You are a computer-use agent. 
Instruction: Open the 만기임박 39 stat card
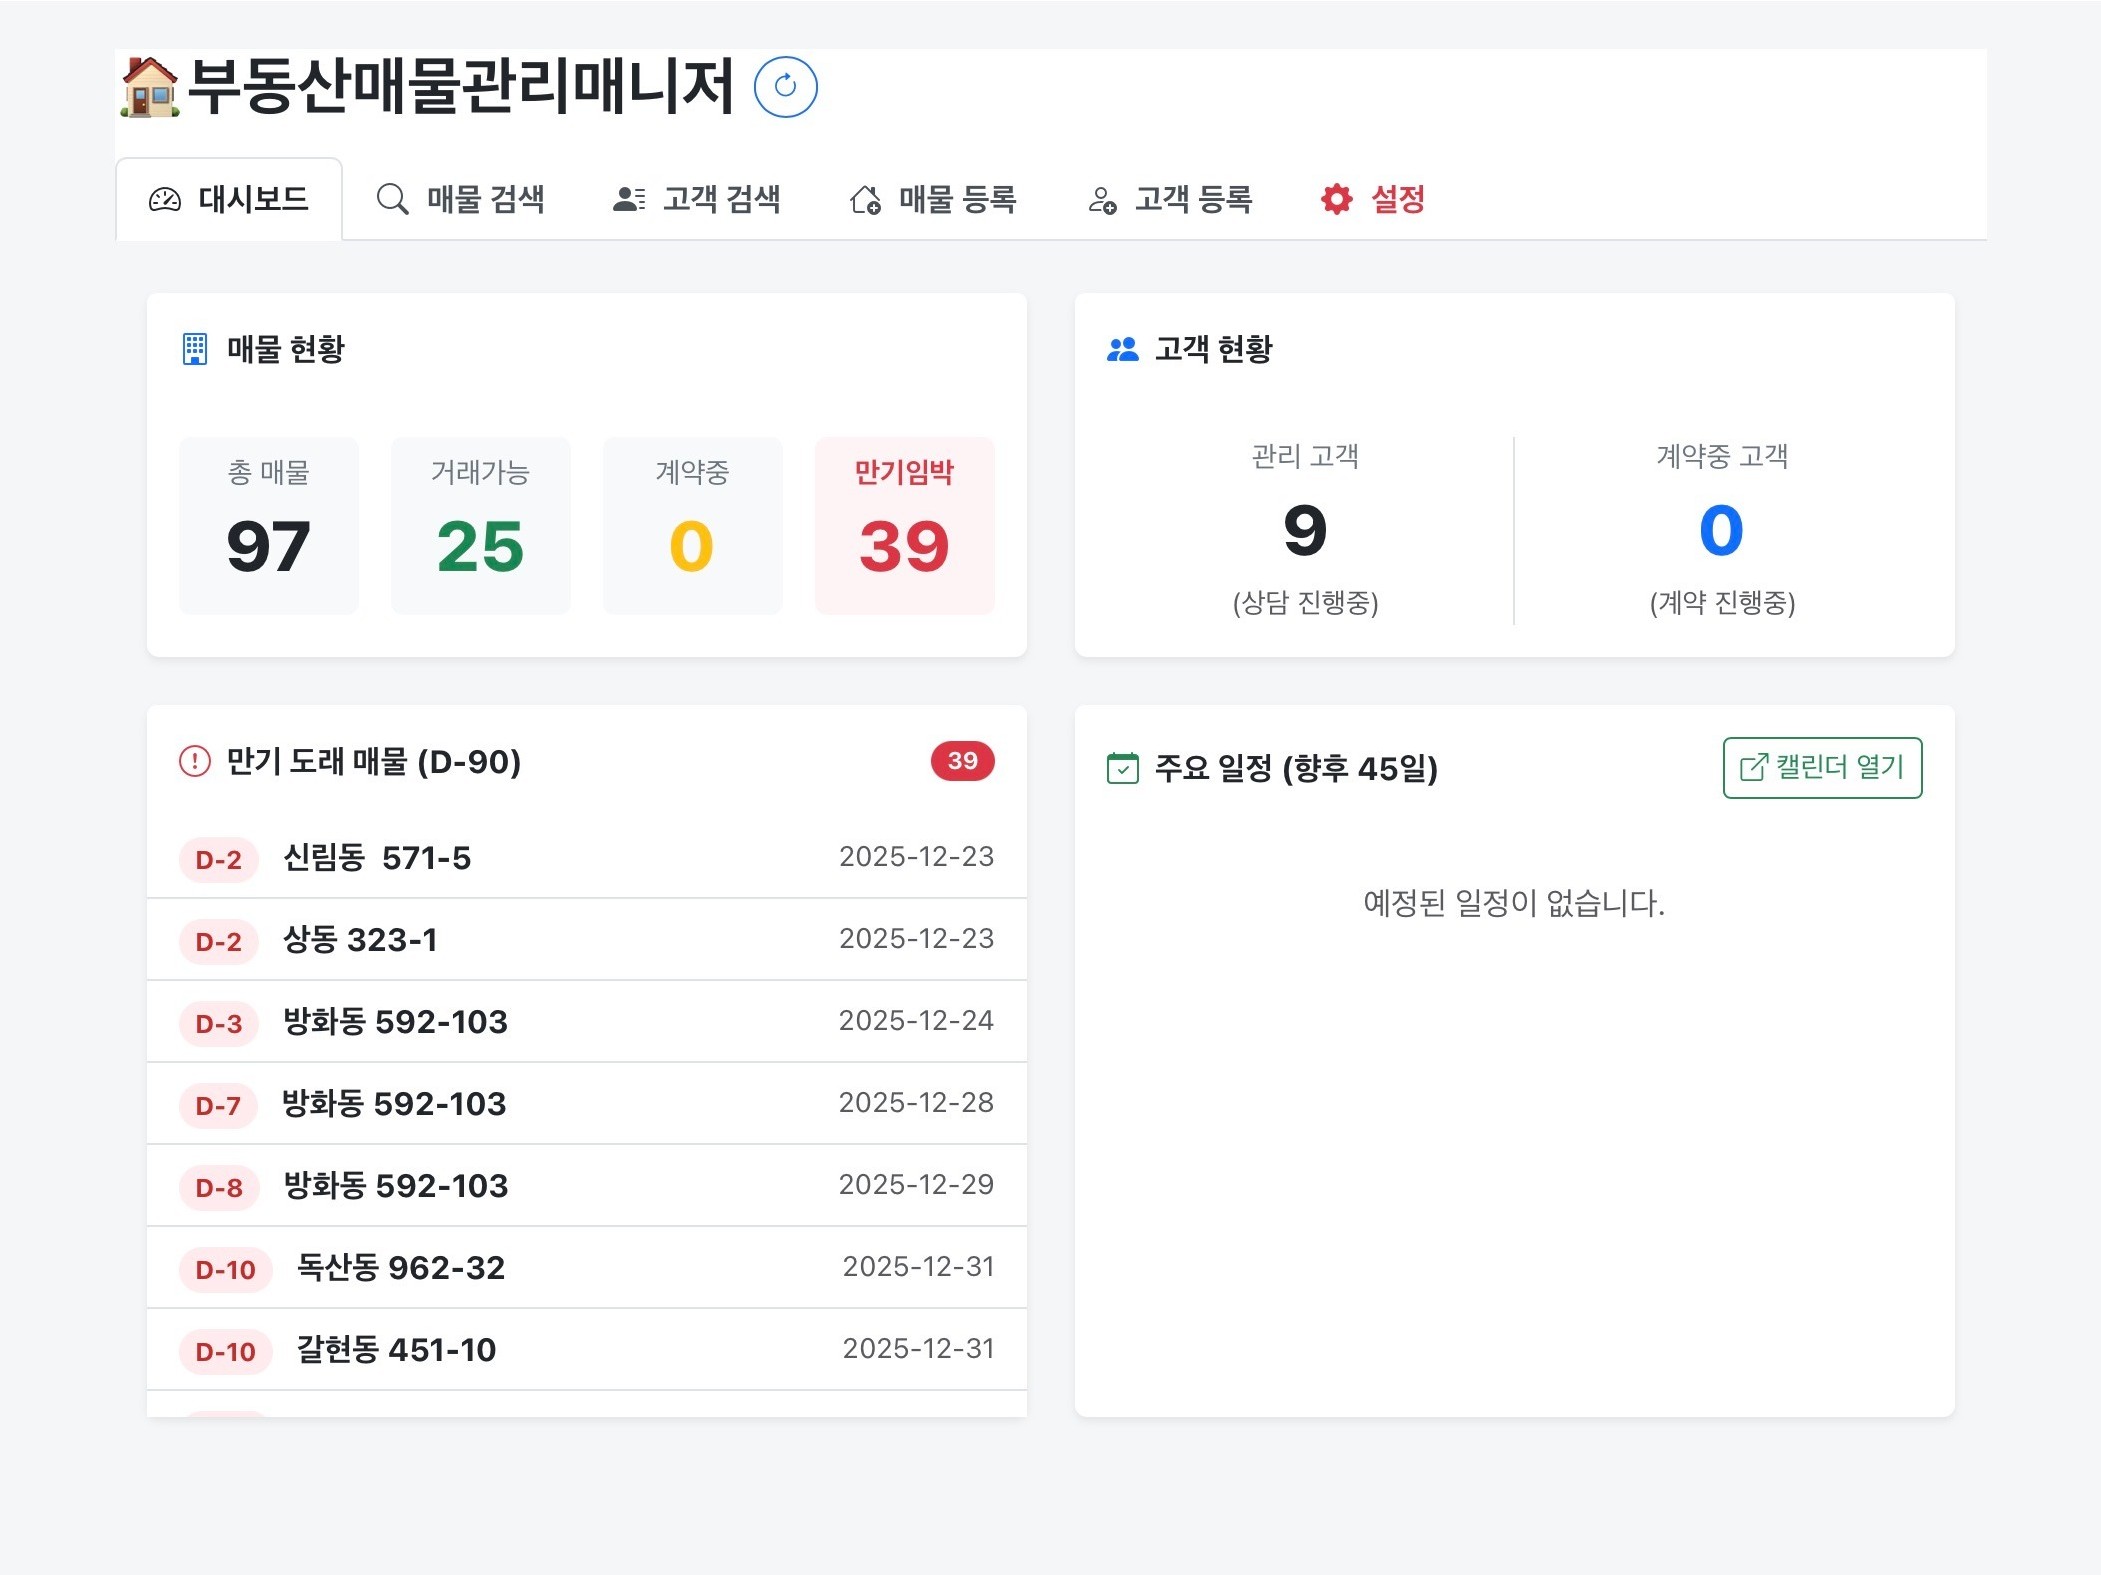click(x=904, y=524)
